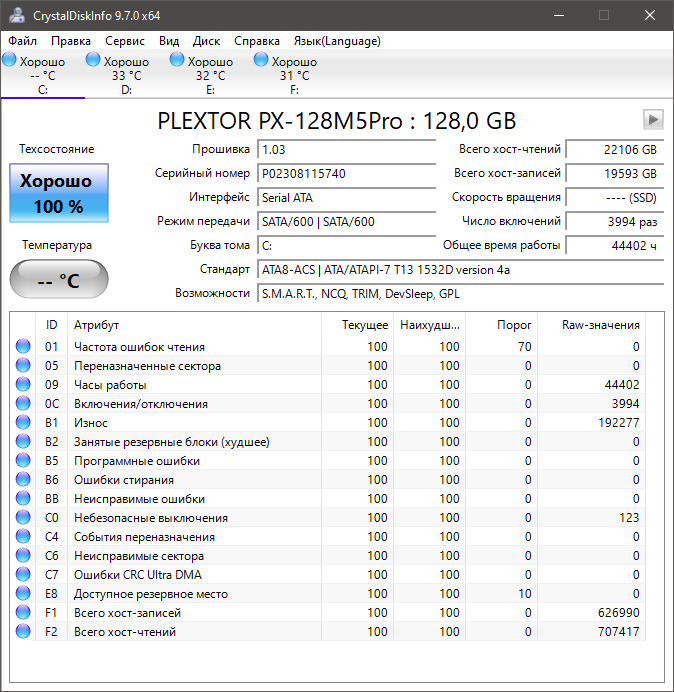Click the Хорошо 100 % health status button
Image resolution: width=674 pixels, height=692 pixels.
point(59,193)
